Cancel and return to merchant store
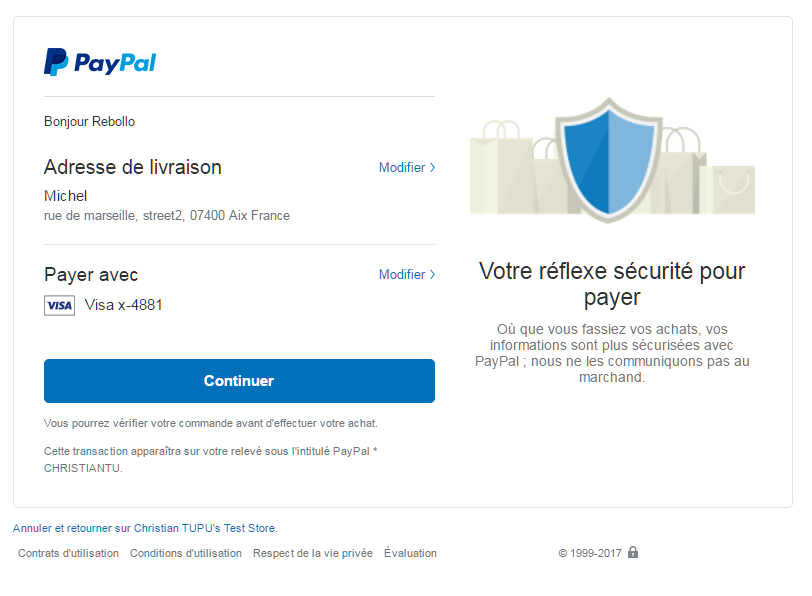Image resolution: width=812 pixels, height=596 pixels. 71,528
